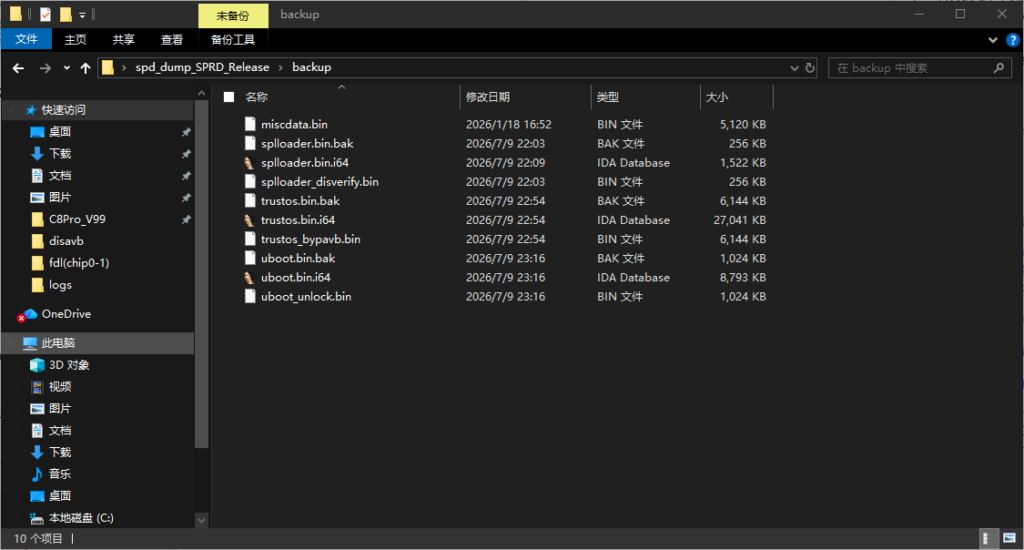Navigate up one folder level arrow

[x=86, y=68]
